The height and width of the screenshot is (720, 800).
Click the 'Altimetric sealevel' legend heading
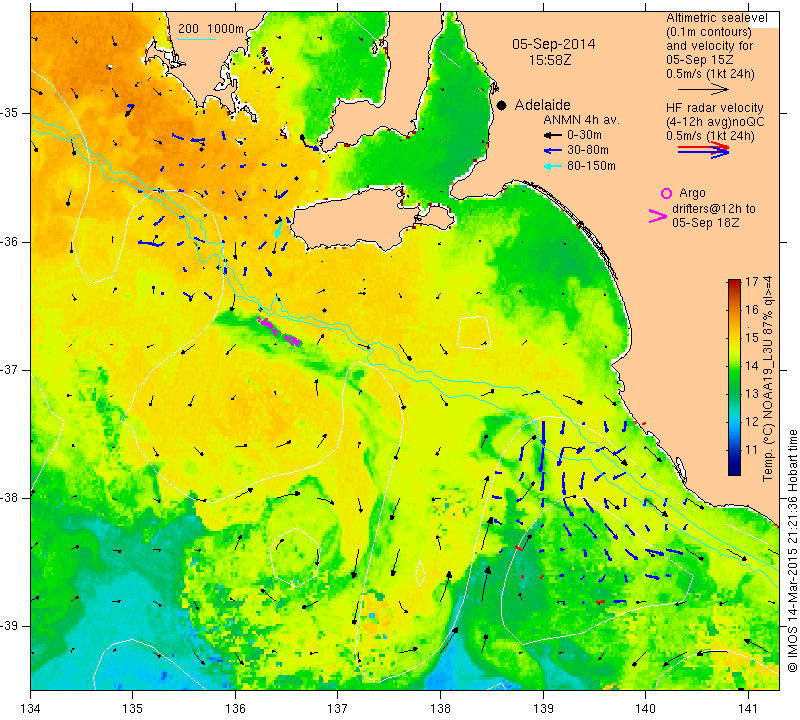coord(717,18)
